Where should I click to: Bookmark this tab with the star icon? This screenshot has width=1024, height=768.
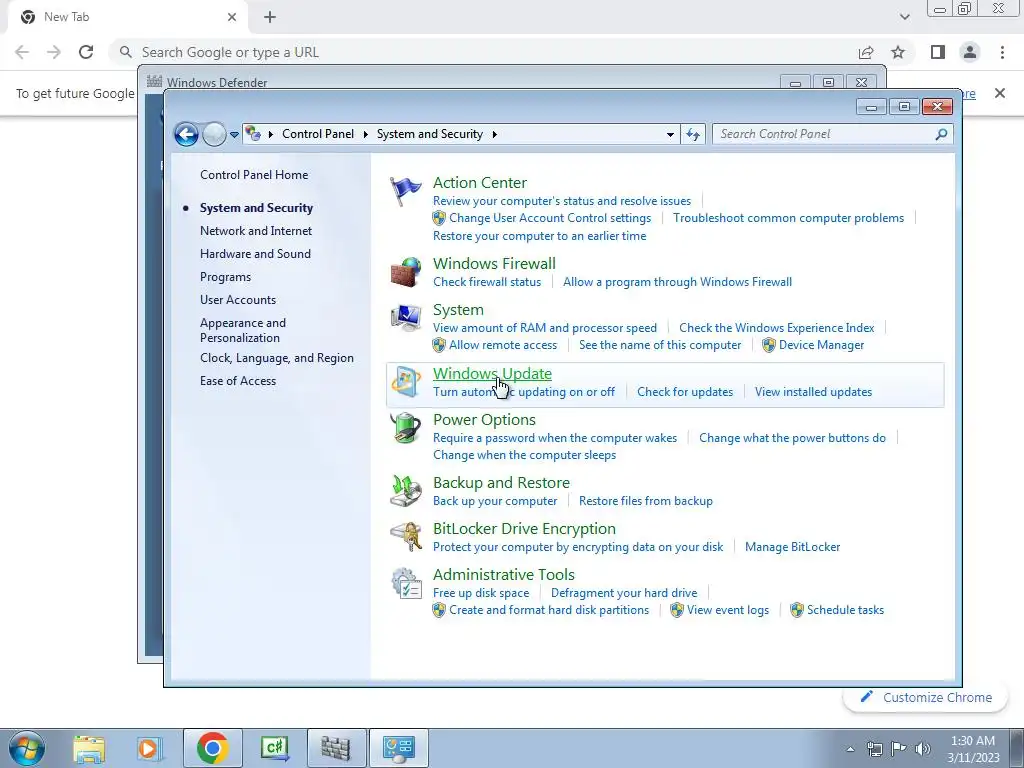[898, 52]
